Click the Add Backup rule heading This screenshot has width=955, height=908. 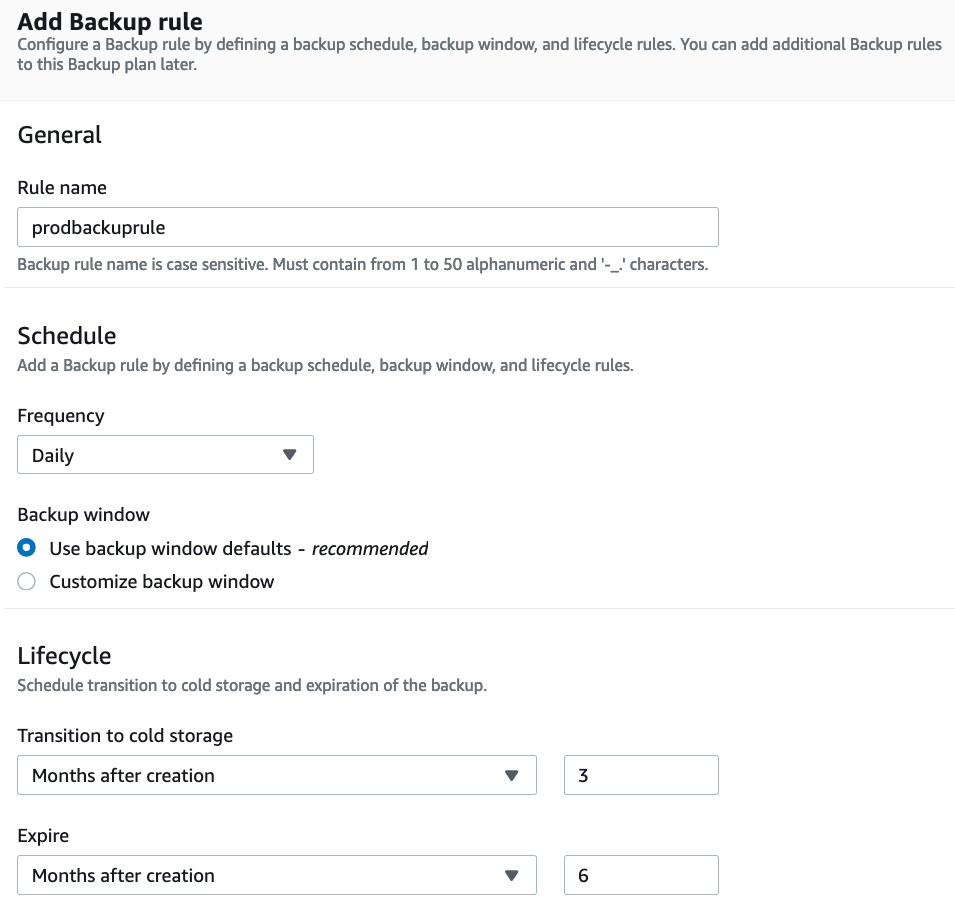point(110,20)
